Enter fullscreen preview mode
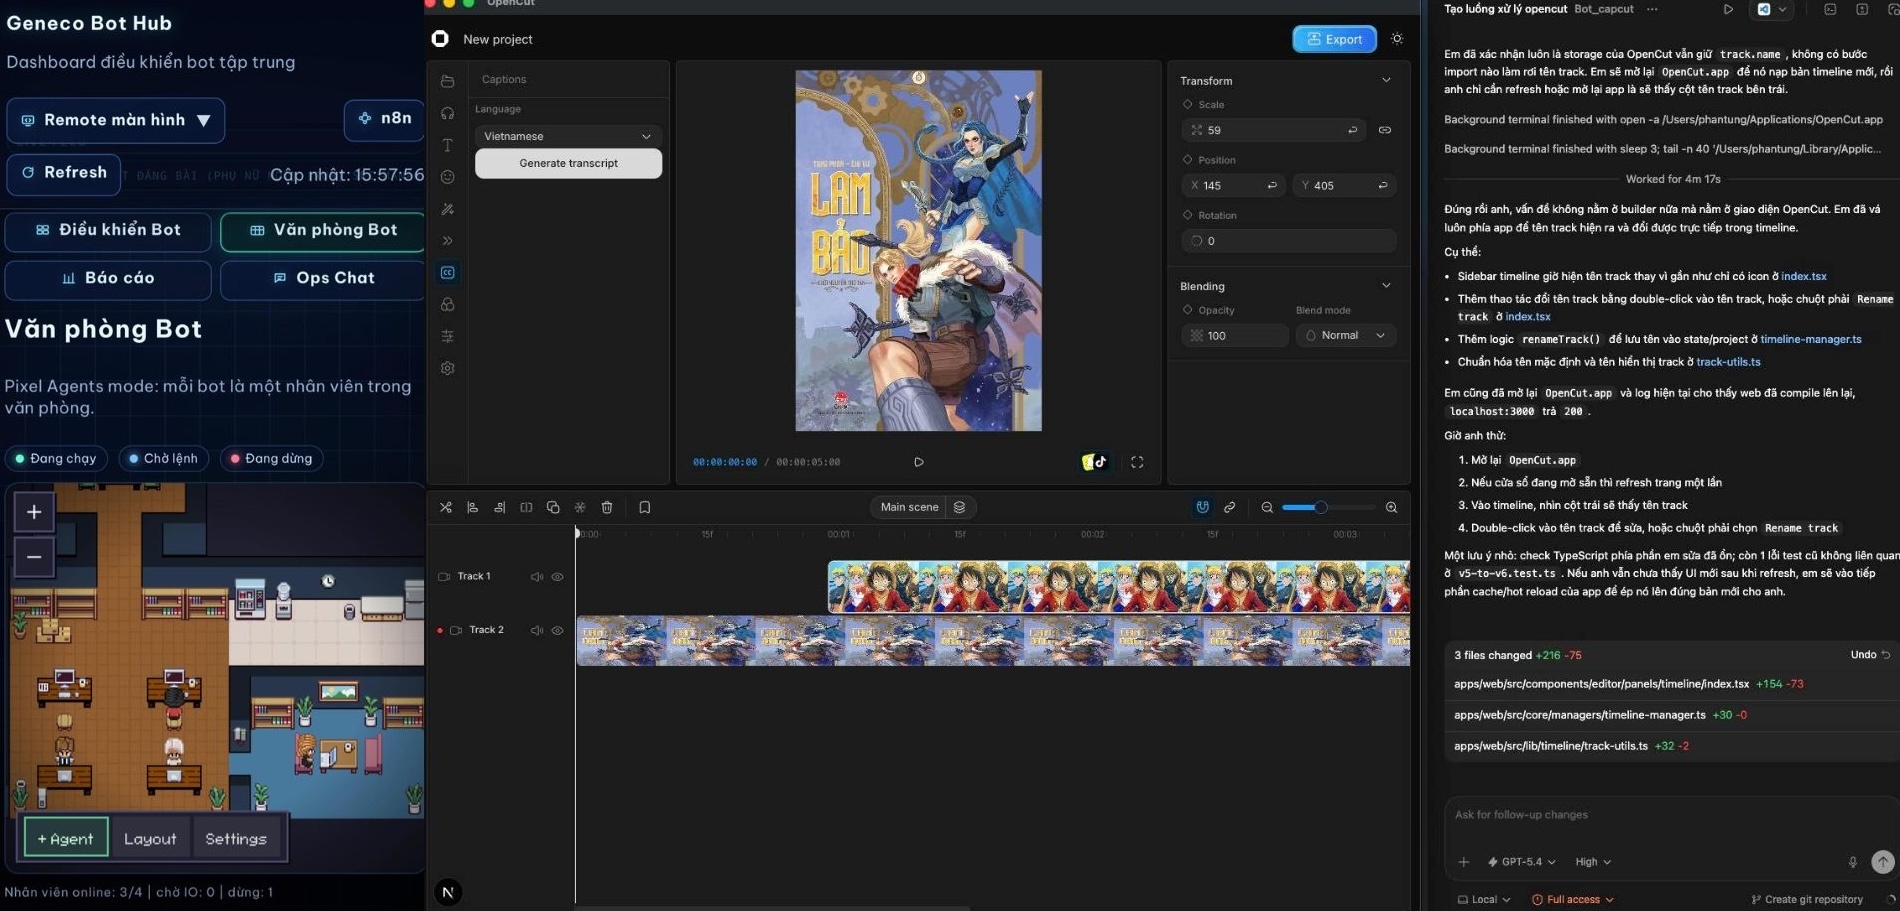Screen dimensions: 1900x911 [x=1137, y=462]
